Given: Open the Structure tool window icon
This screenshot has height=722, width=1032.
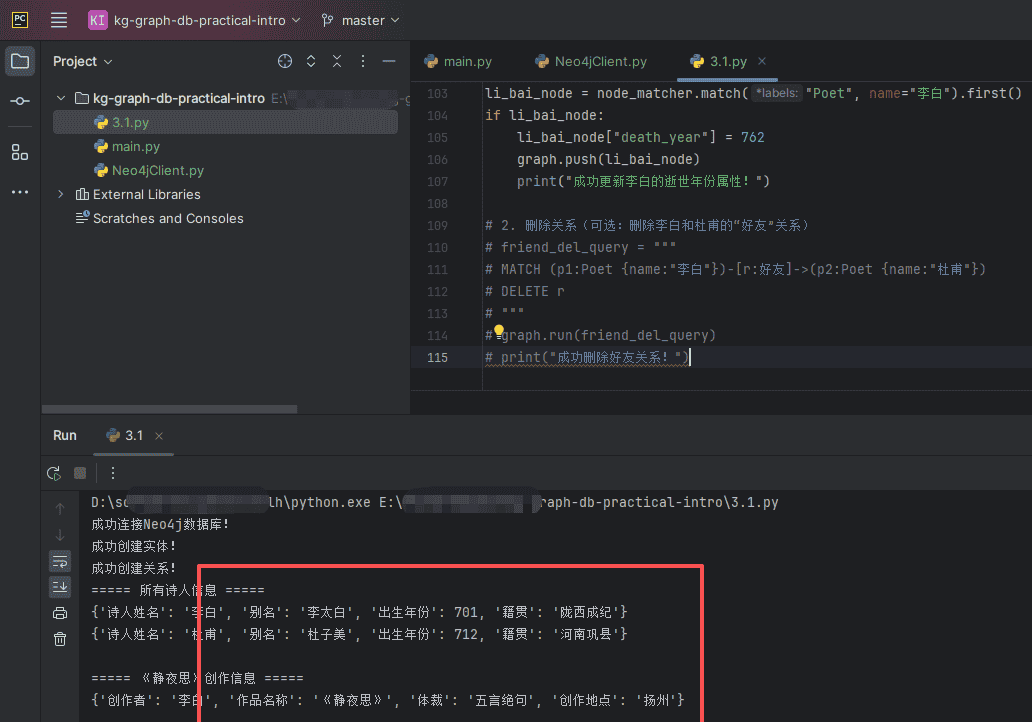Looking at the screenshot, I should [19, 152].
